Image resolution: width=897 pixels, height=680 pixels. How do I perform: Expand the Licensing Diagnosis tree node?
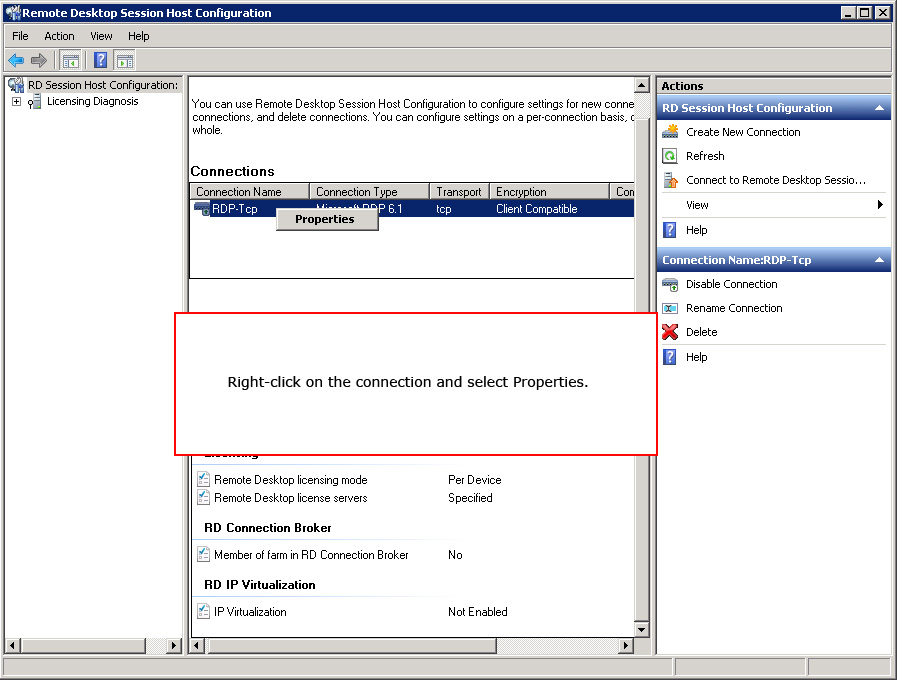(x=17, y=102)
